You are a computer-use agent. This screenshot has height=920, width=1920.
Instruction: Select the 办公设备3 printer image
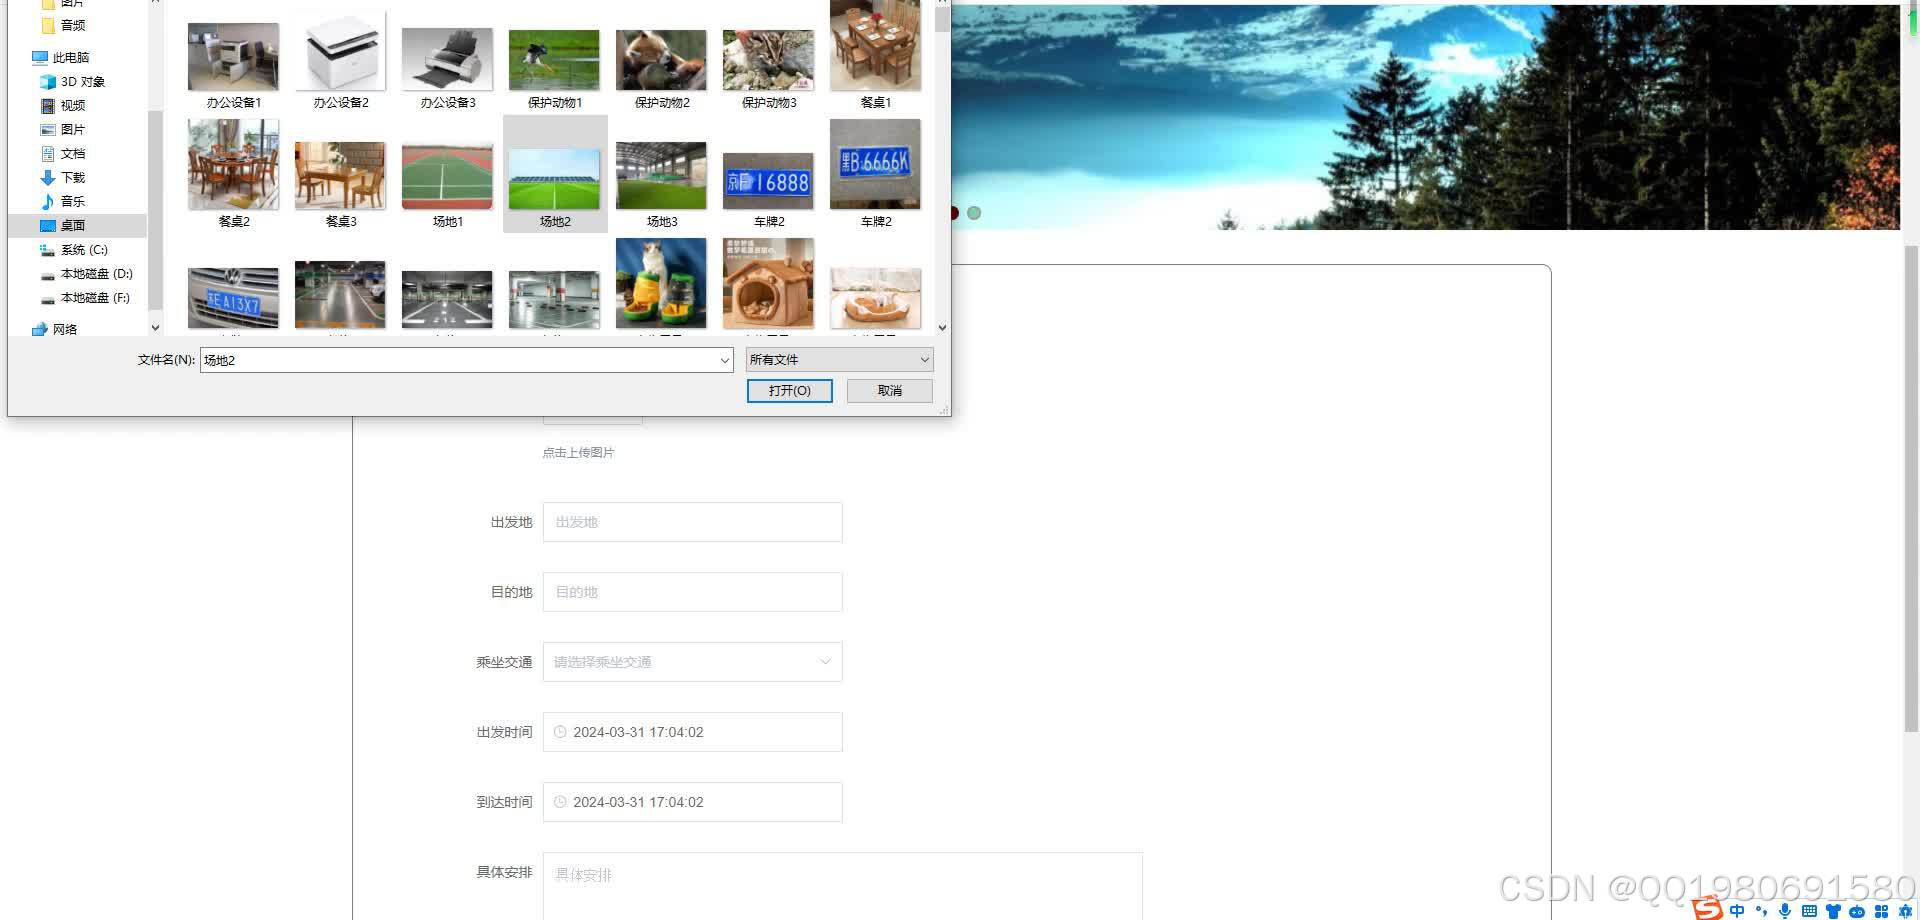[x=447, y=67]
